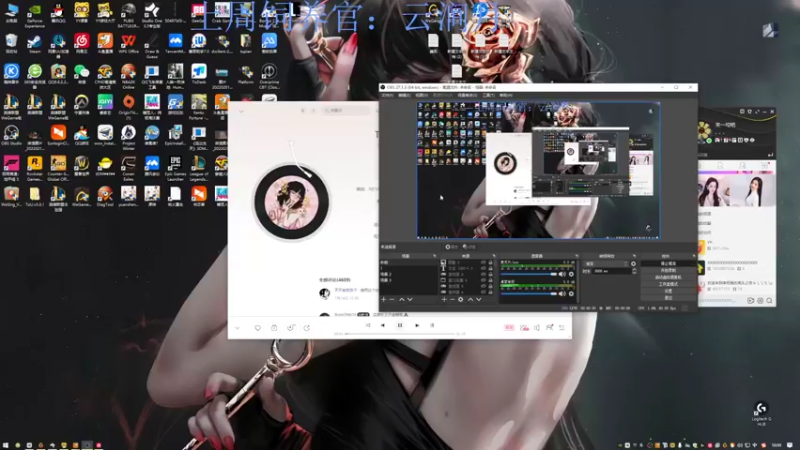Viewport: 800px width, 450px height.
Task: Open the Recycle Bin on desktop
Action: click(11, 43)
